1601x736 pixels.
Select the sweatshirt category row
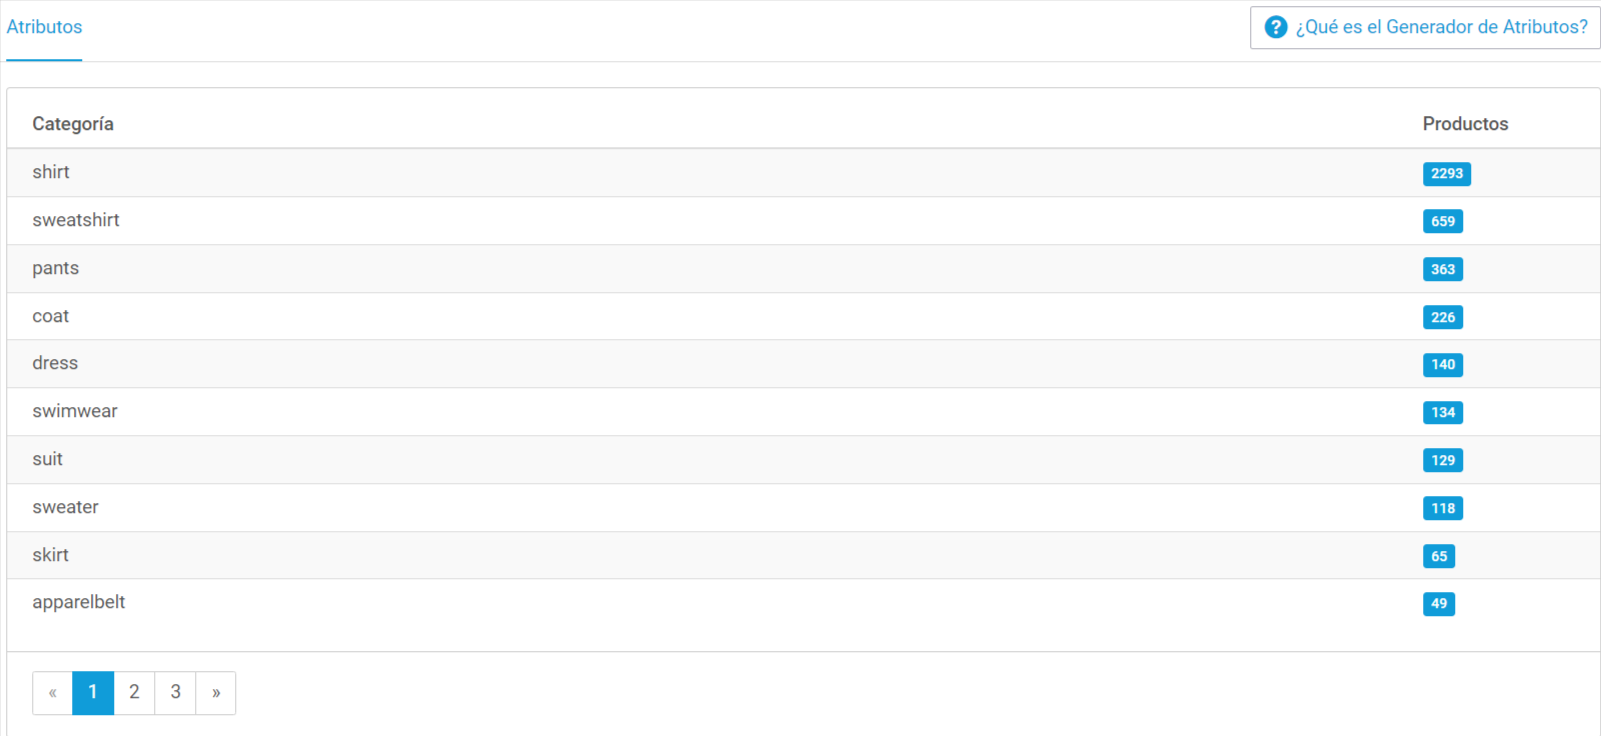803,221
